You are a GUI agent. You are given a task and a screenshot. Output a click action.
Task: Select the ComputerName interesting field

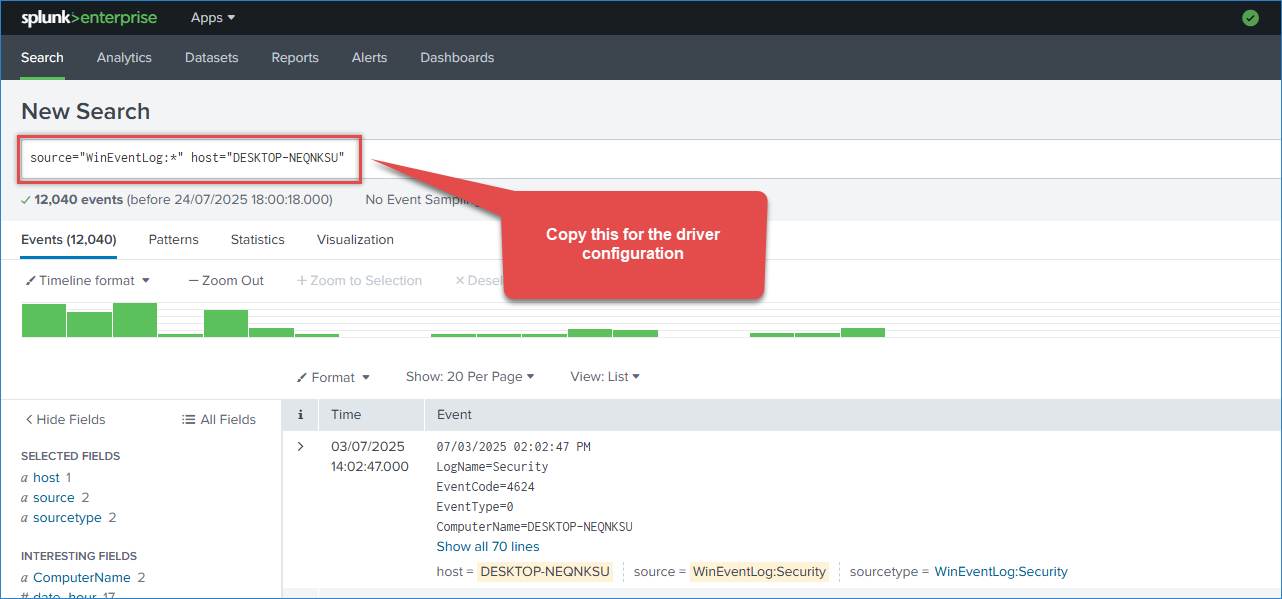click(x=82, y=578)
